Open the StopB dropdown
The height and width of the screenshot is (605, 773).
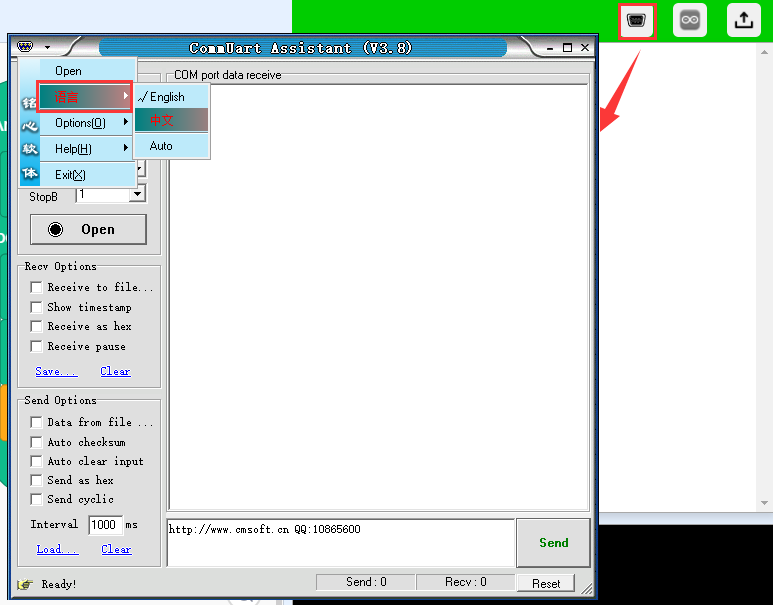[x=138, y=194]
